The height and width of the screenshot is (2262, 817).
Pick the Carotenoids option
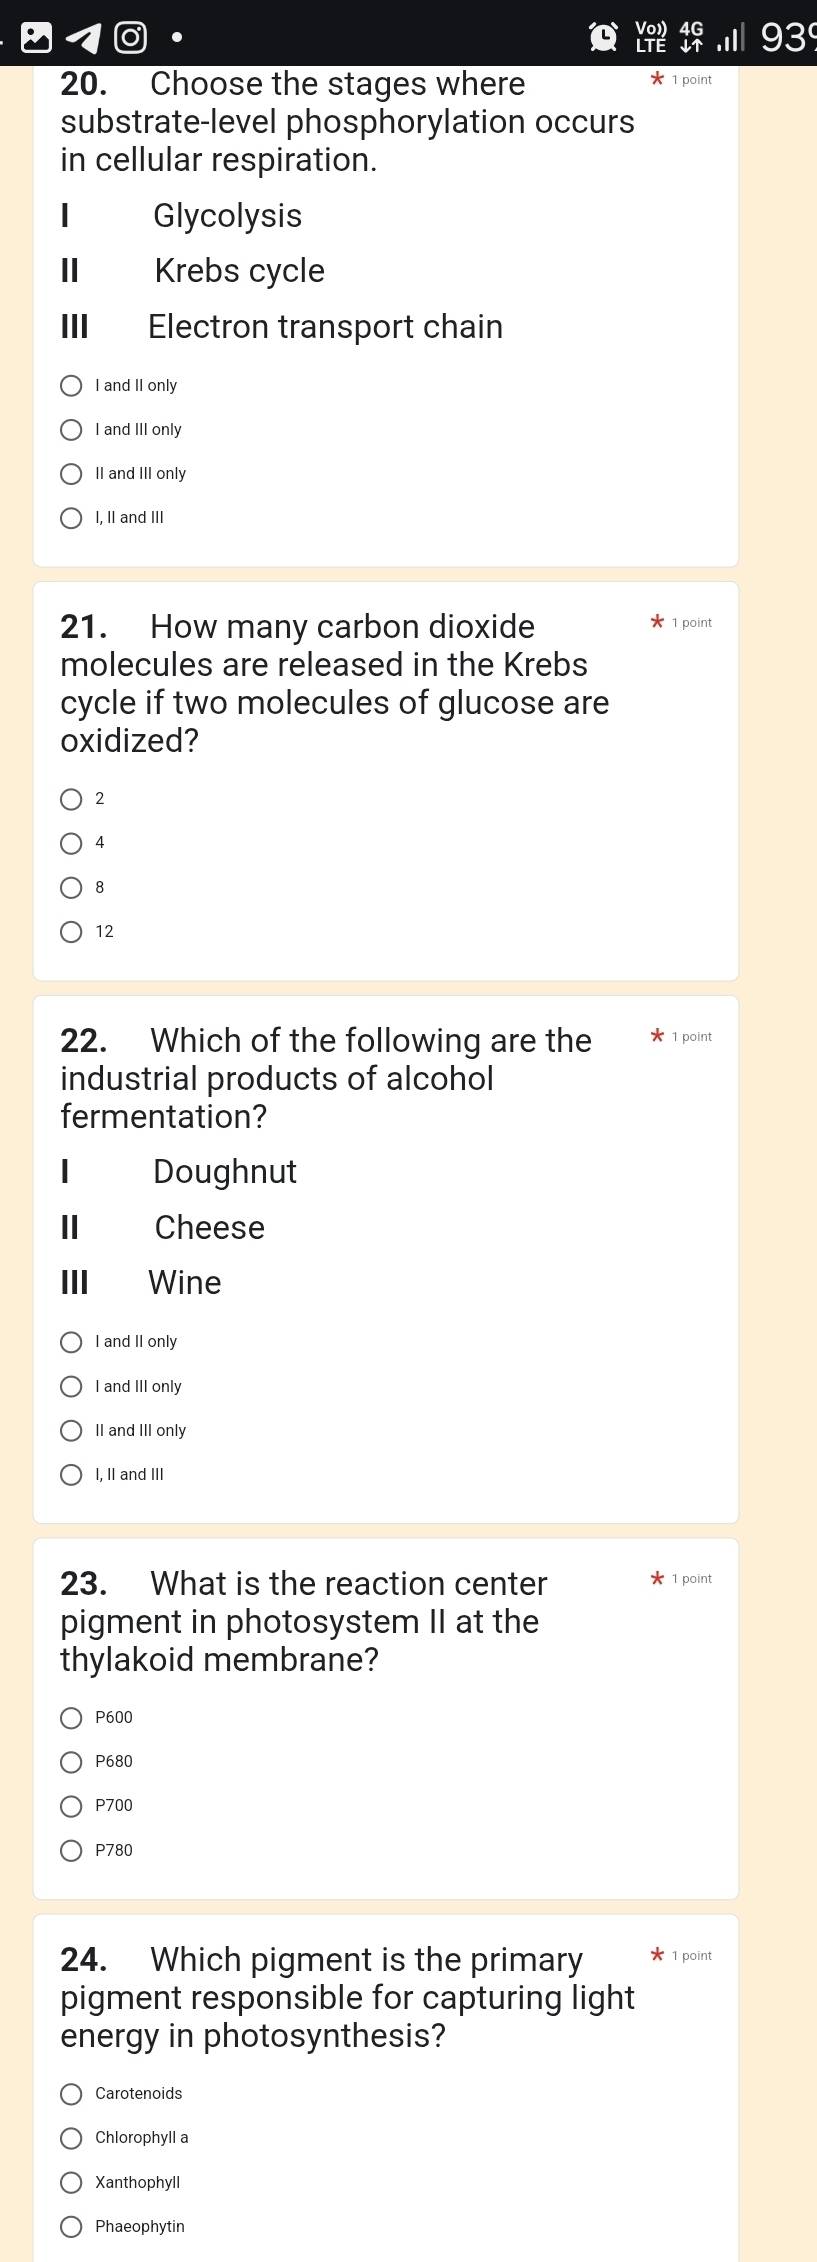(x=72, y=2093)
